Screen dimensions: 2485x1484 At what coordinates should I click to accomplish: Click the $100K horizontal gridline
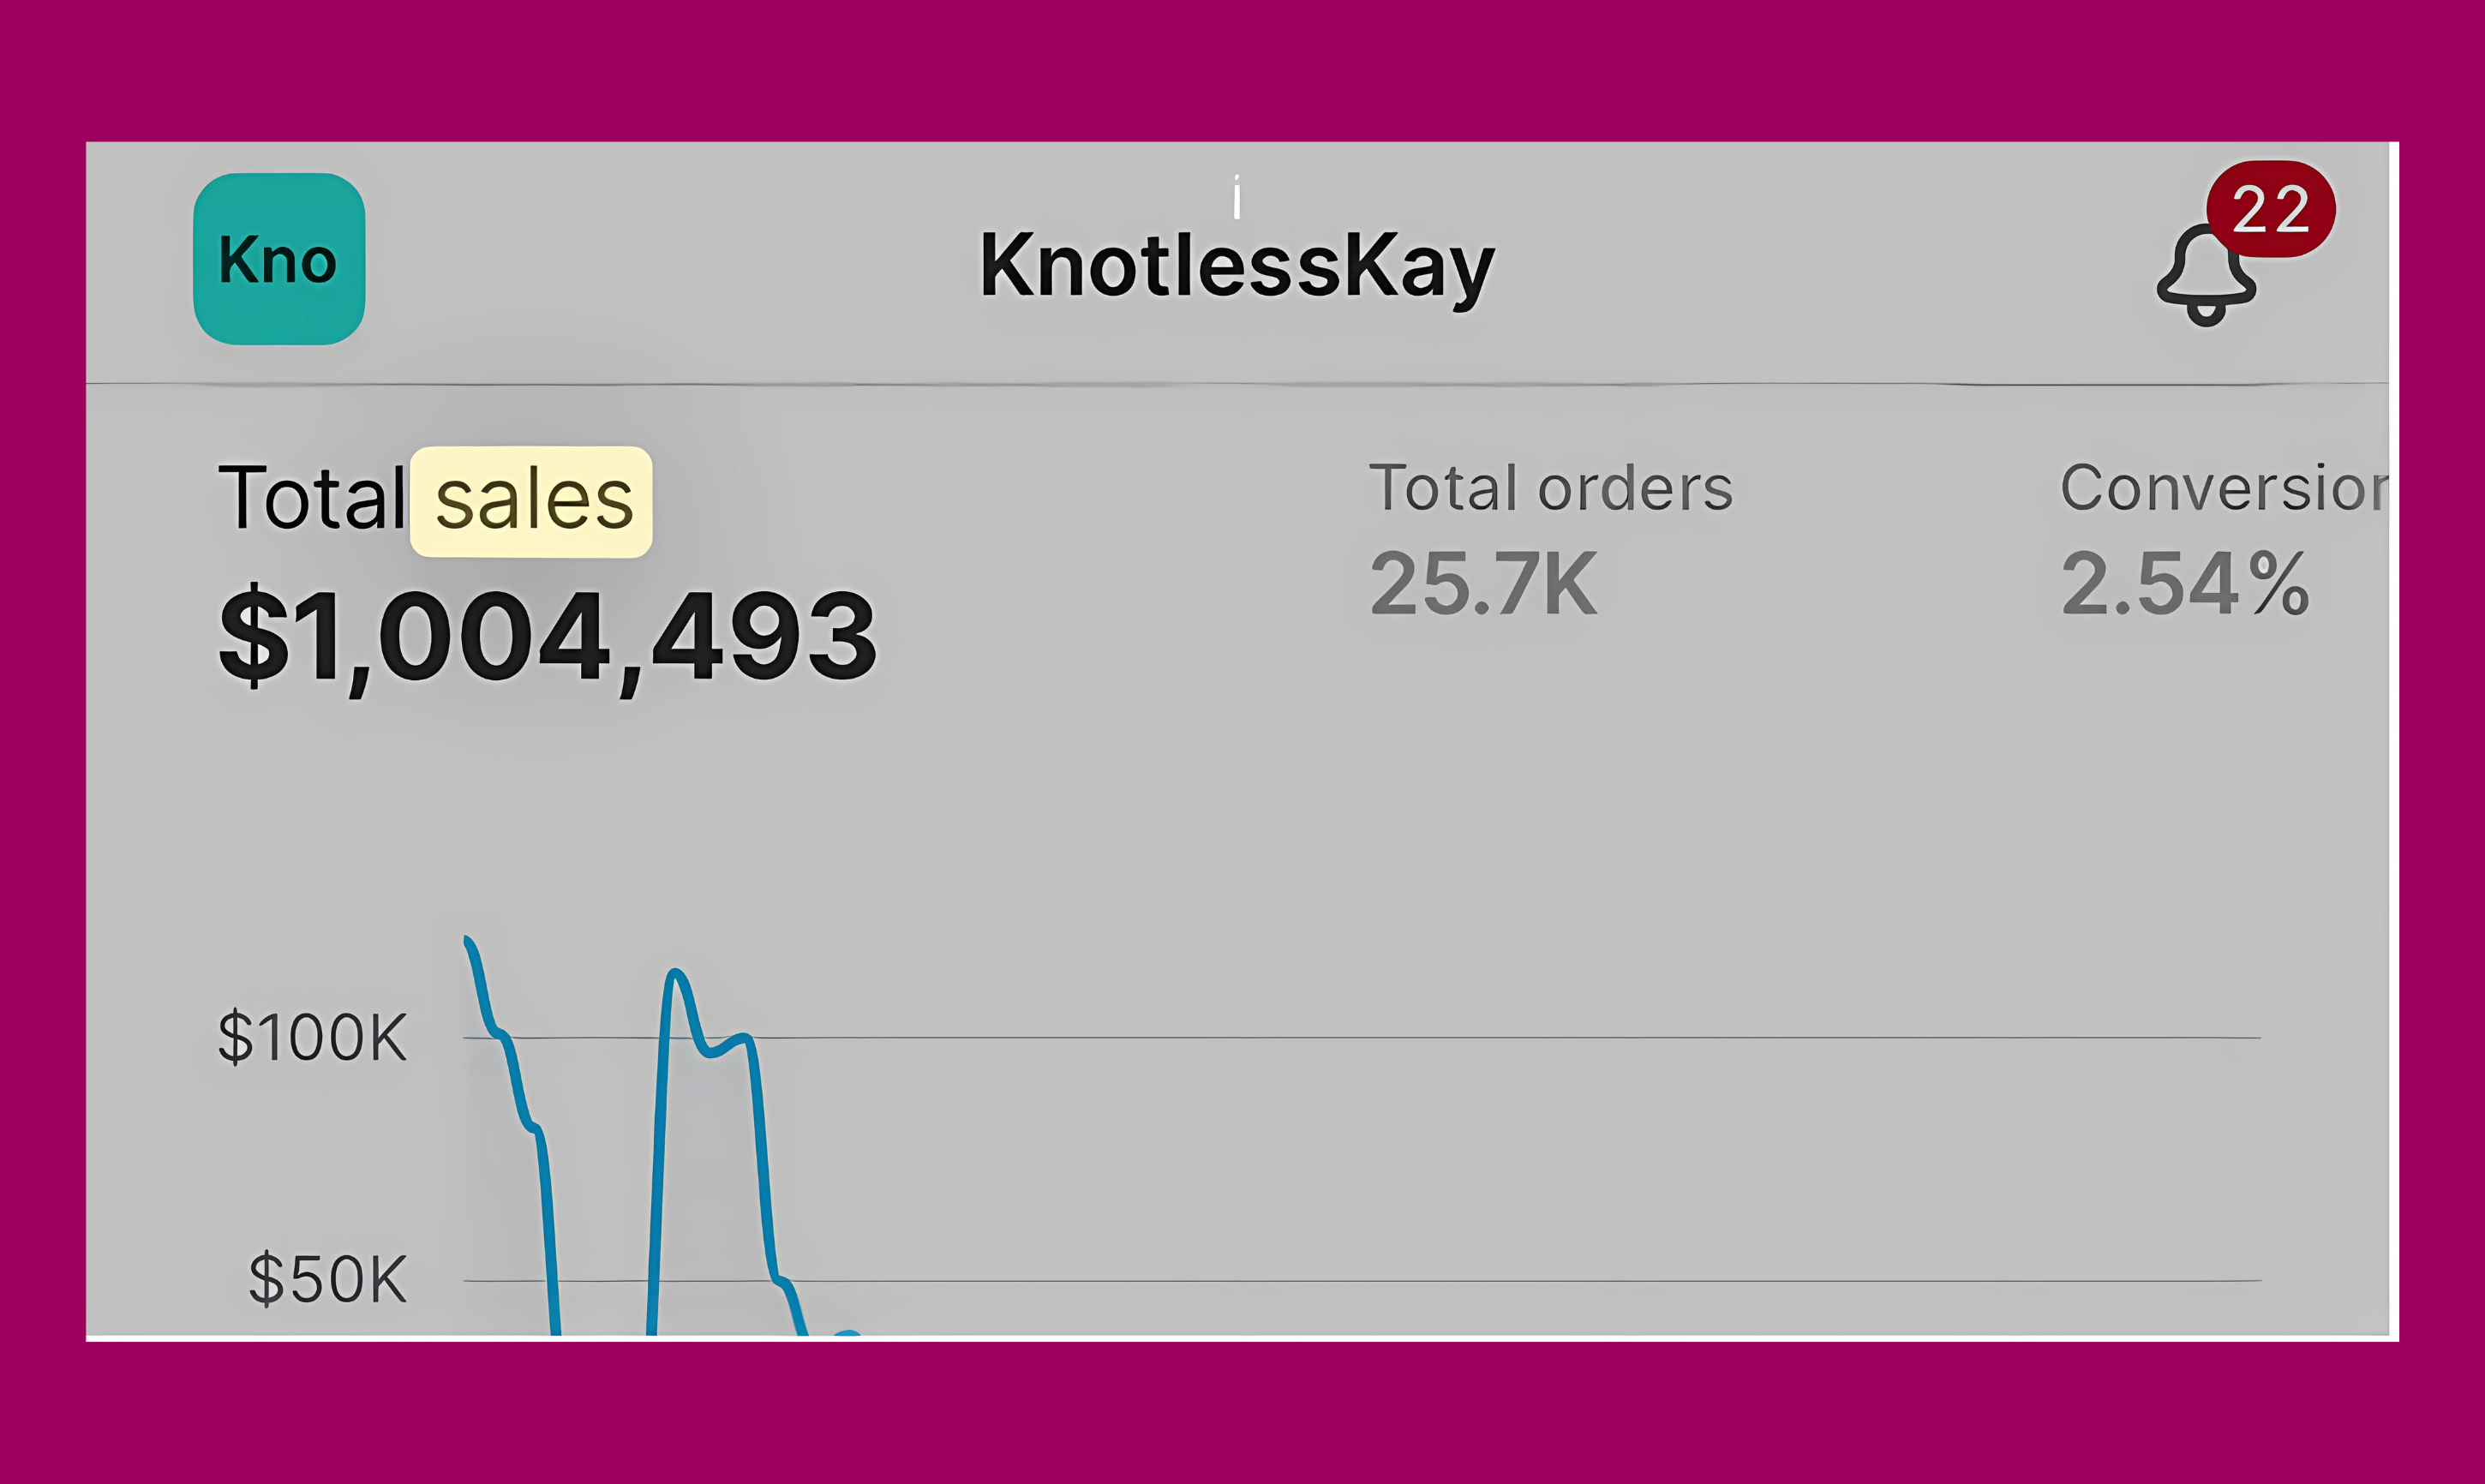[1362, 1038]
